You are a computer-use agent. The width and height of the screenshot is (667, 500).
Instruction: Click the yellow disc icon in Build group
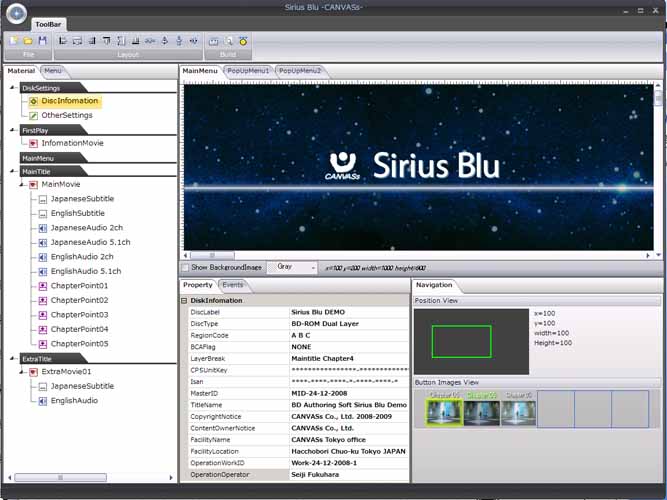coord(243,41)
